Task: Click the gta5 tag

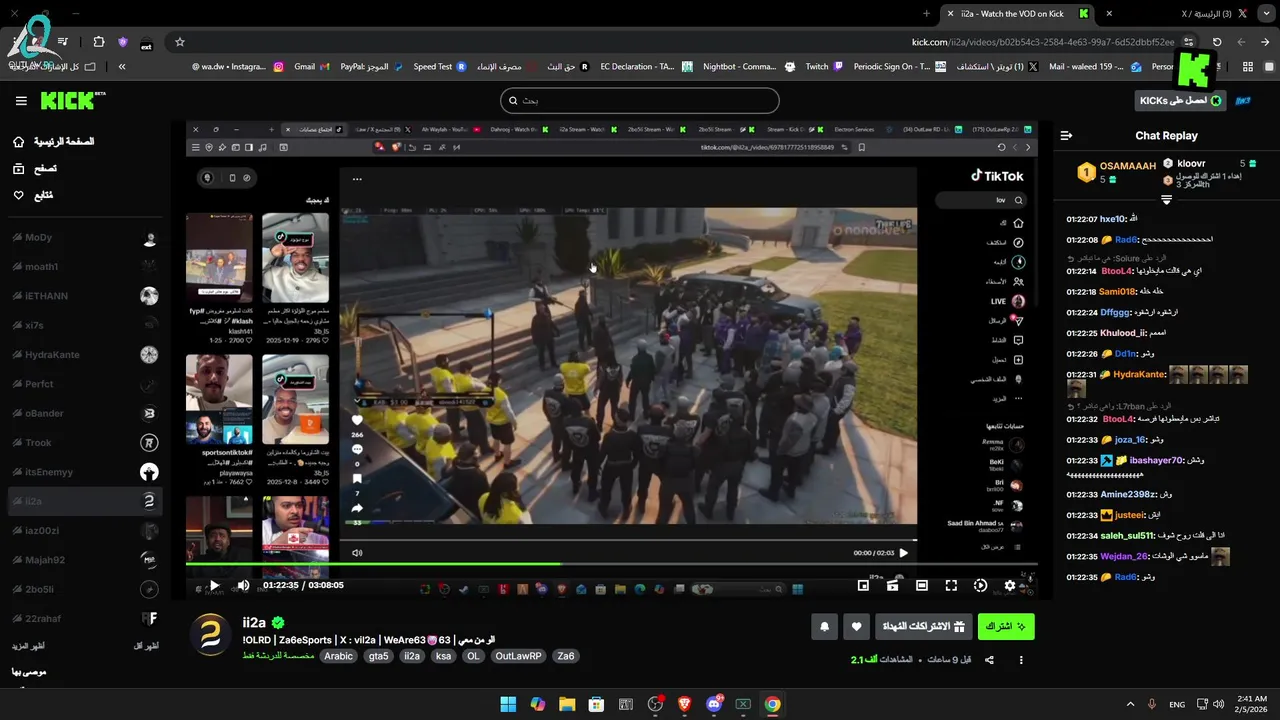Action: point(378,656)
